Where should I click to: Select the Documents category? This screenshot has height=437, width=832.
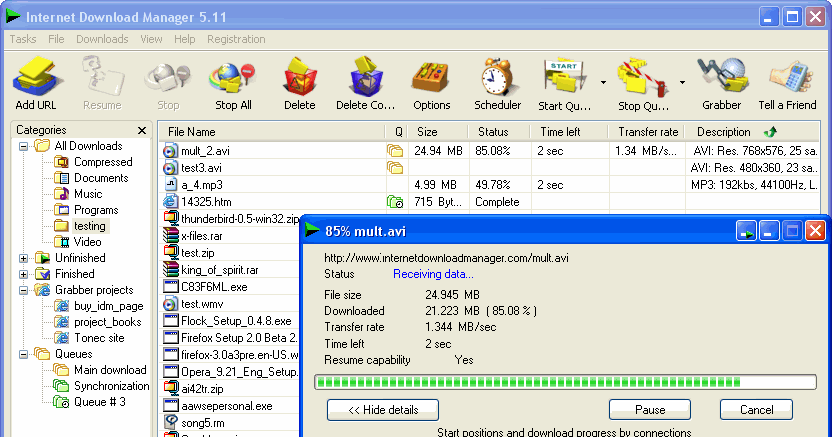pos(91,178)
